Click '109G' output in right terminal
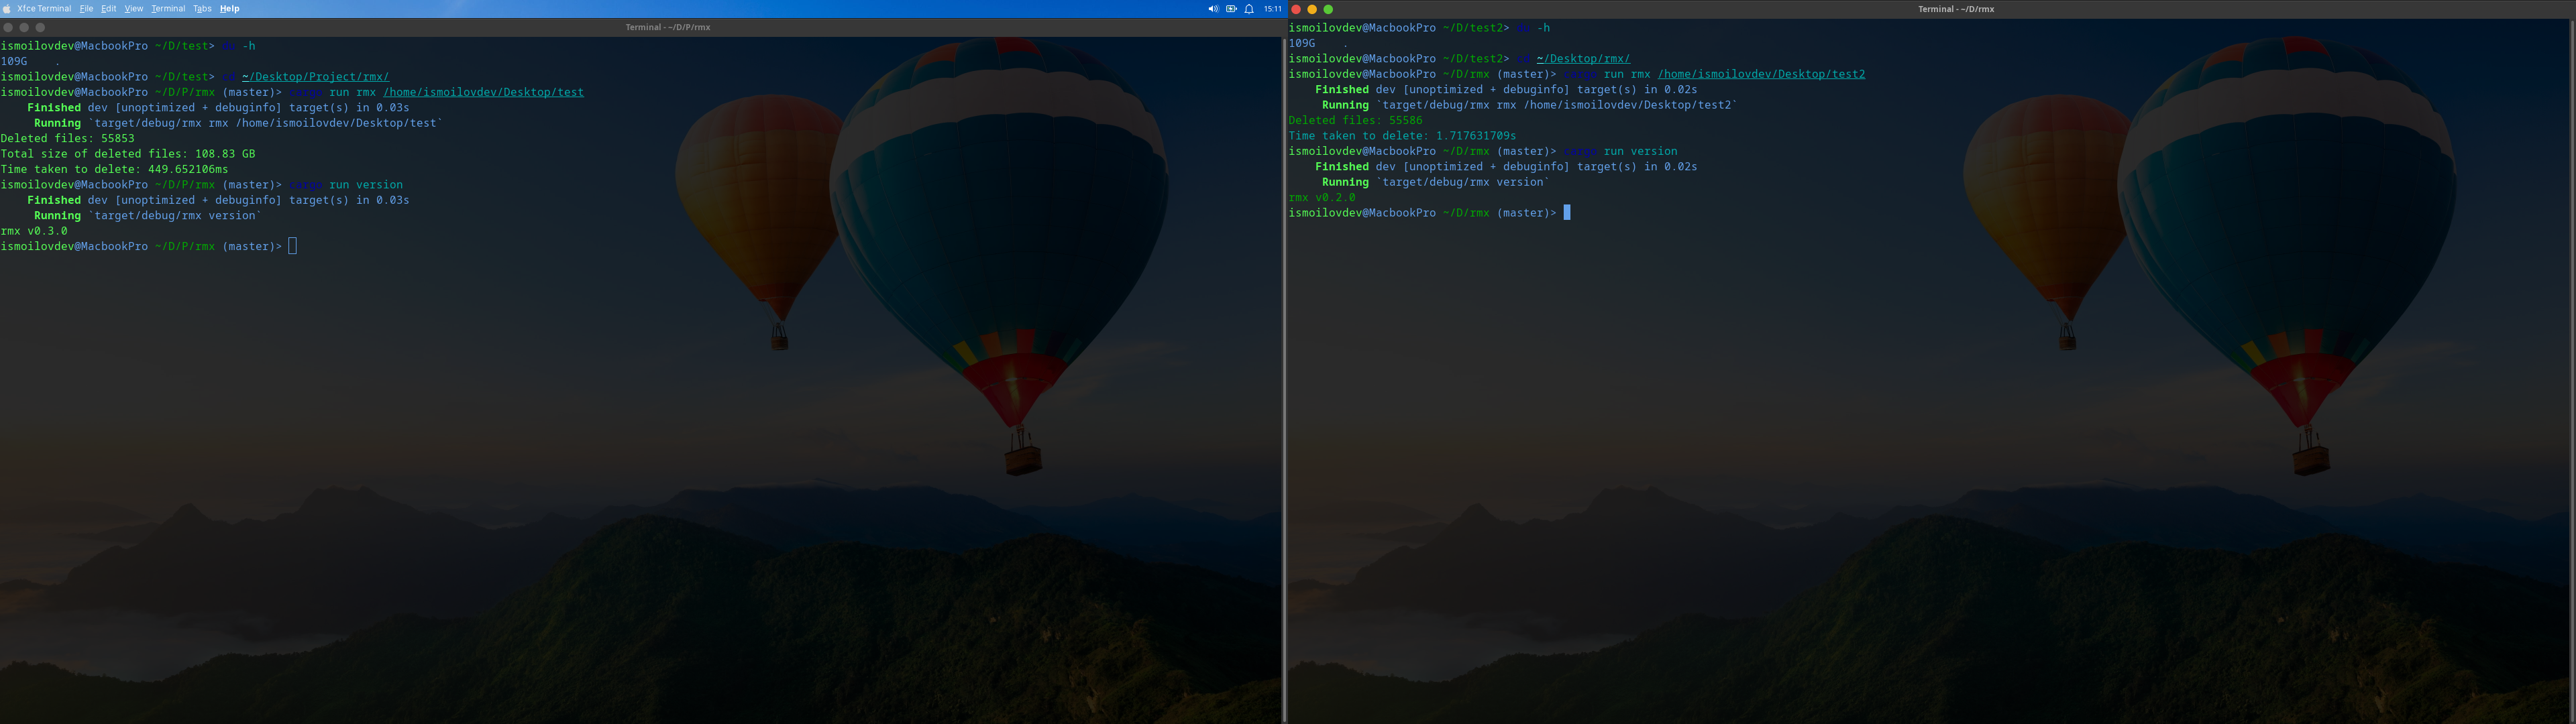This screenshot has width=2576, height=724. [1302, 44]
